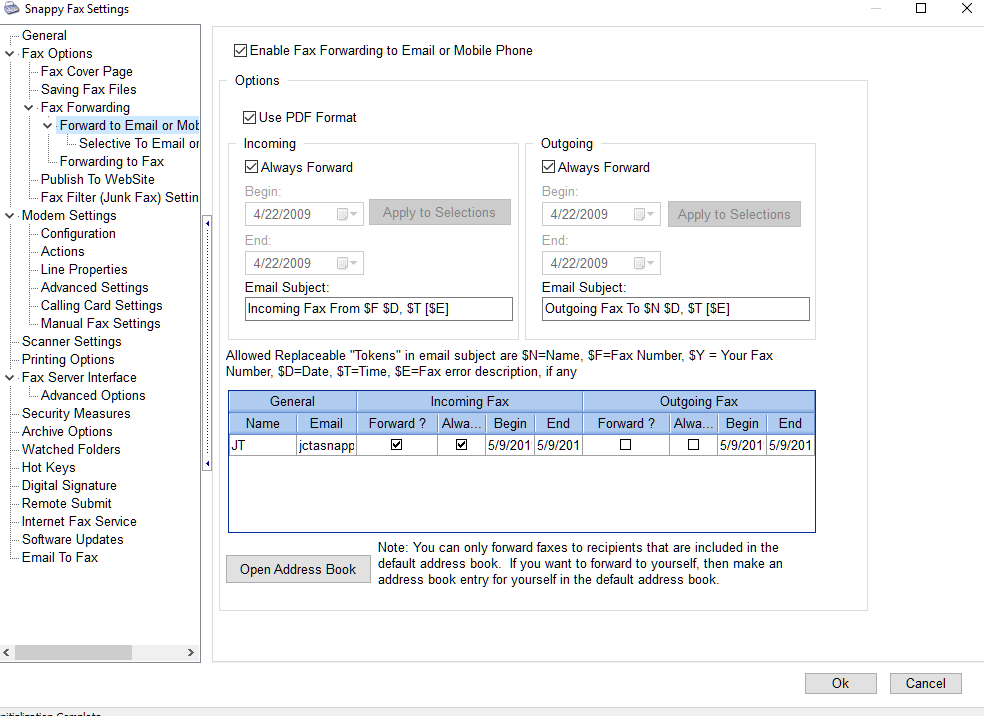
Task: Toggle Use PDF Format checkbox
Action: pyautogui.click(x=250, y=118)
